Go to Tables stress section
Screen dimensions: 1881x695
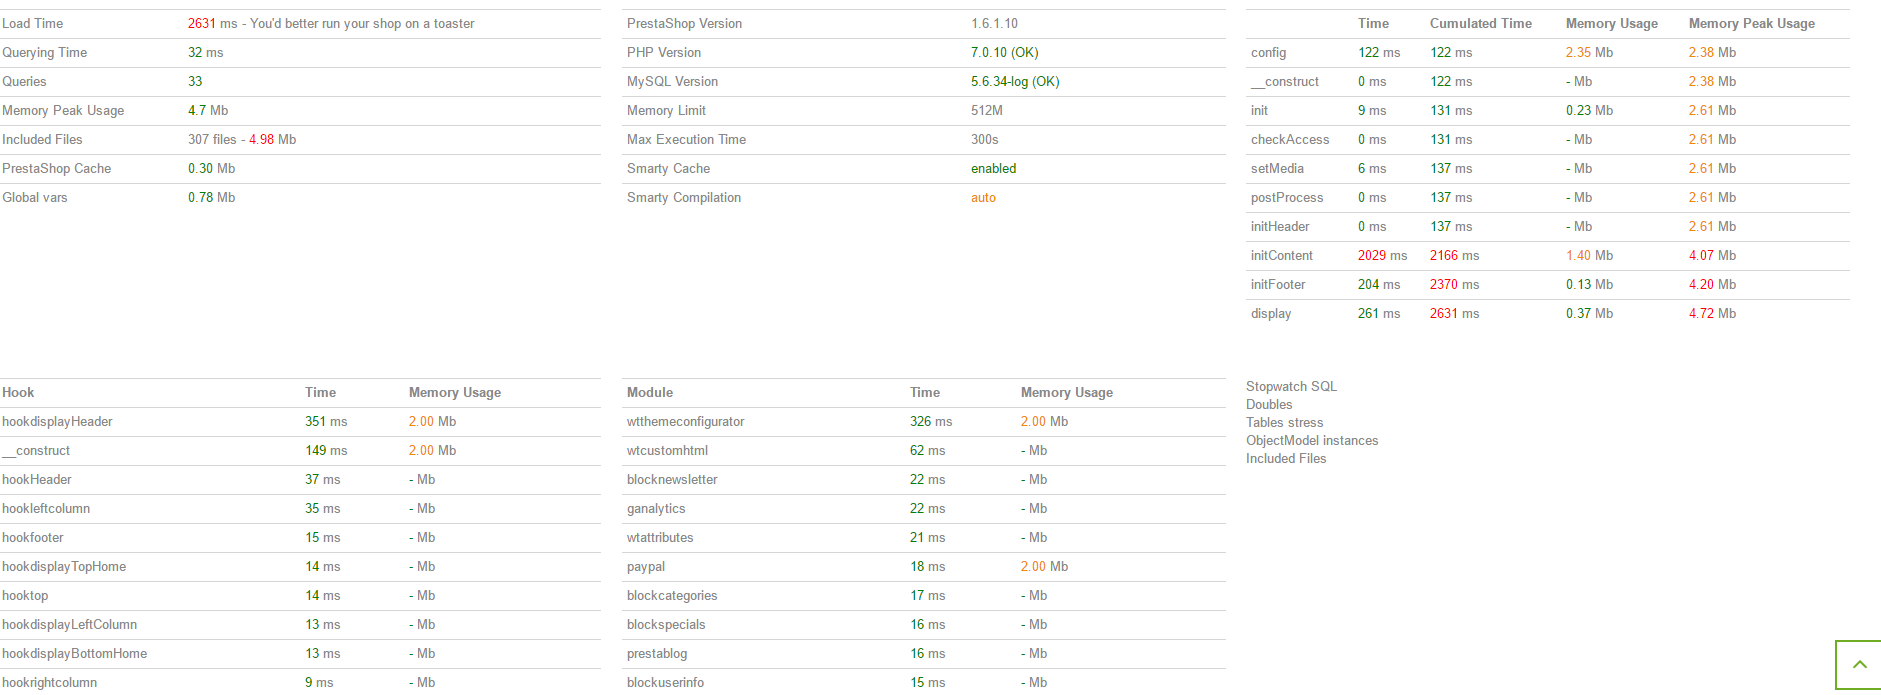(x=1284, y=423)
